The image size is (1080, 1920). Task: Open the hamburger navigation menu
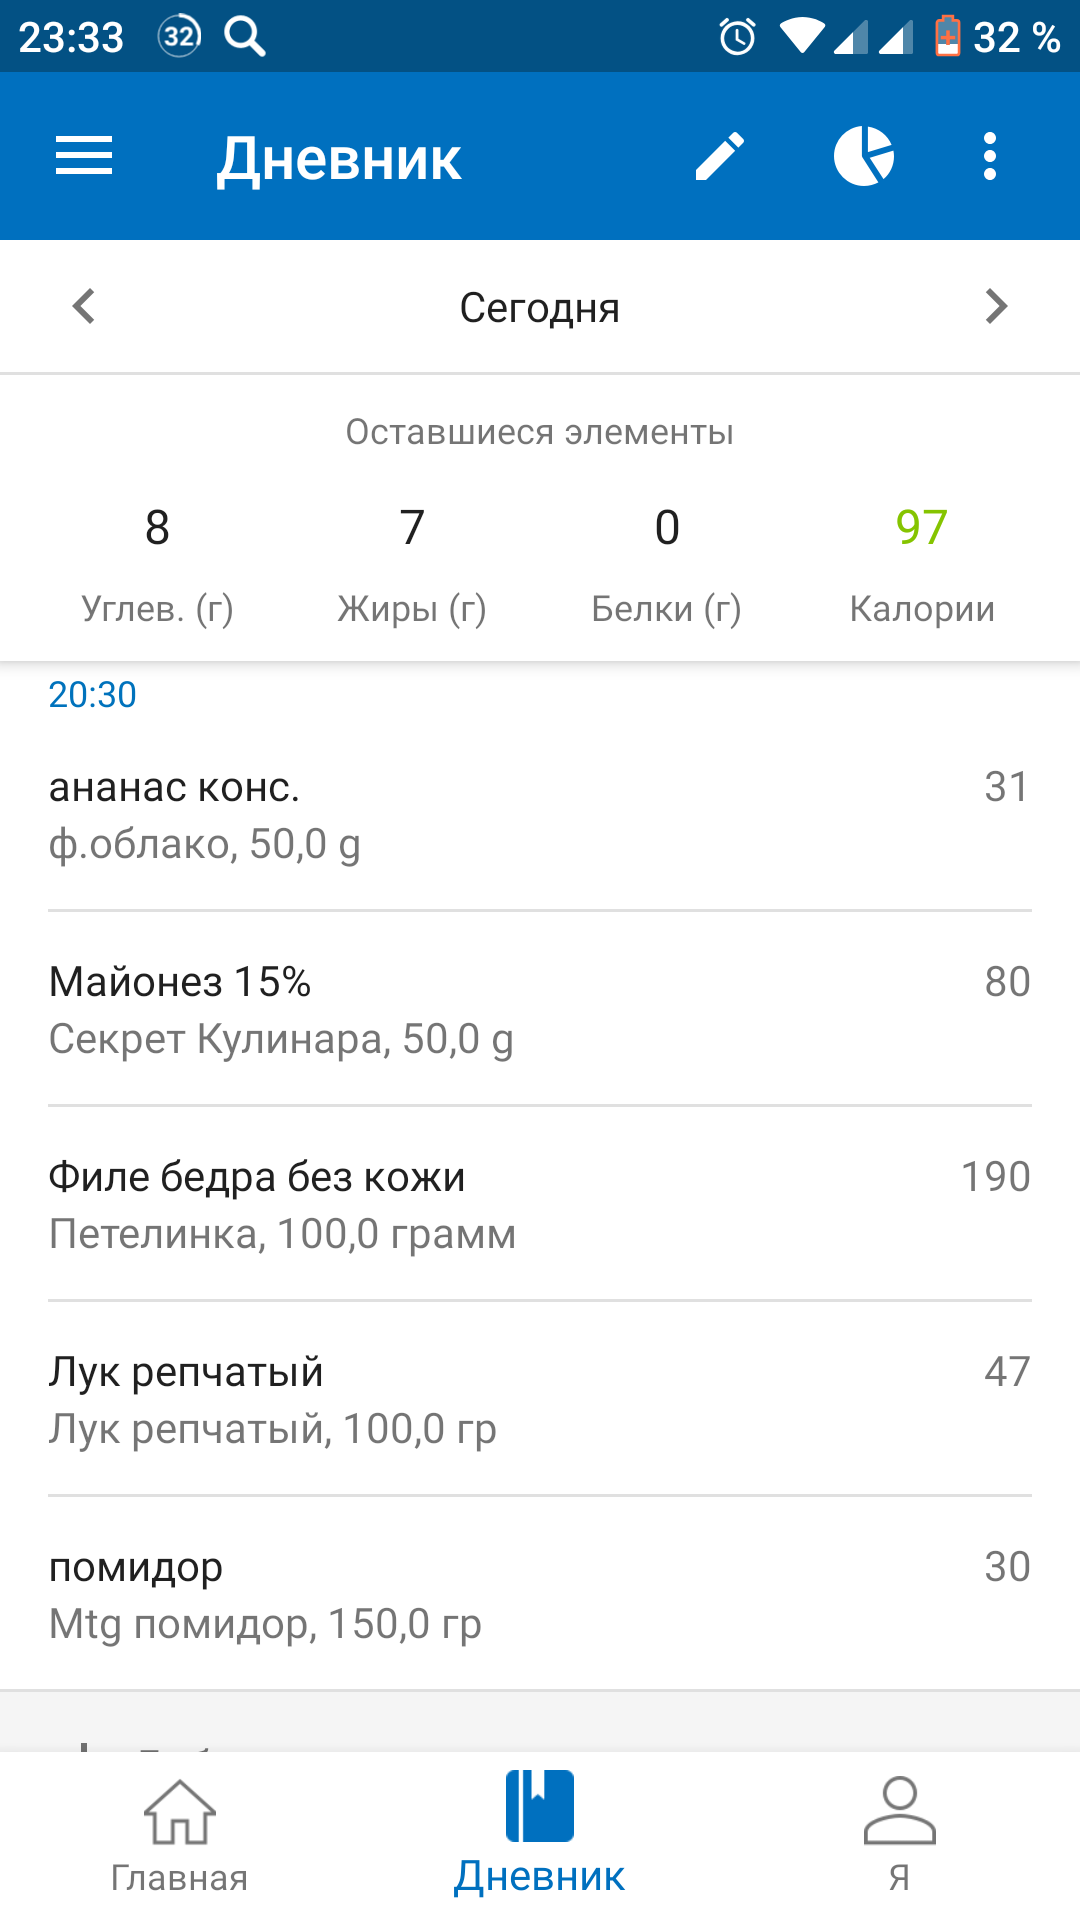[84, 156]
